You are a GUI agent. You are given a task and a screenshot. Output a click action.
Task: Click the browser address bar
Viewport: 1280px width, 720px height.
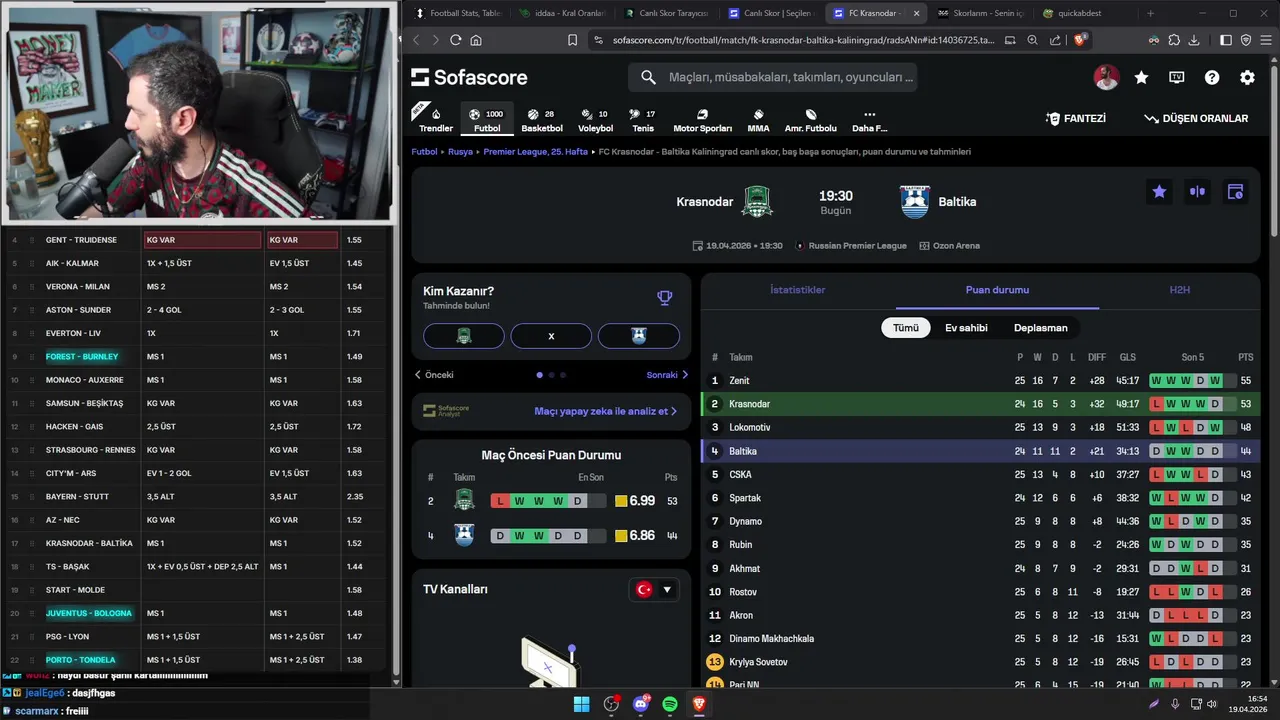(x=802, y=40)
